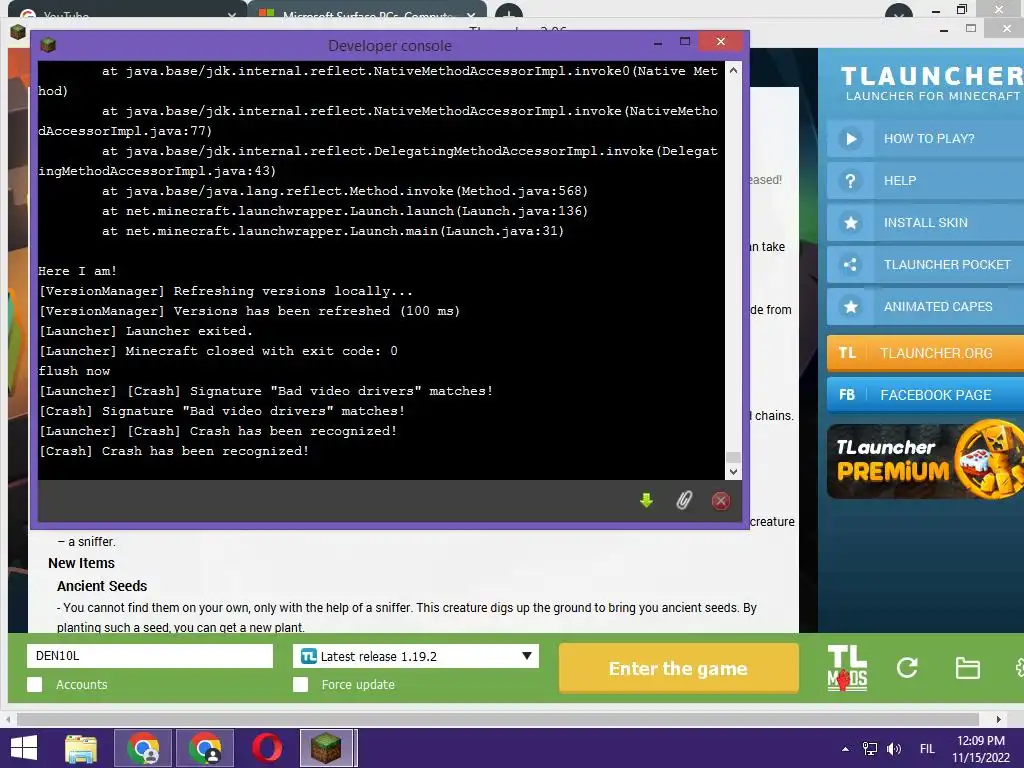Open File Explorer from taskbar
This screenshot has width=1024, height=768.
81,748
